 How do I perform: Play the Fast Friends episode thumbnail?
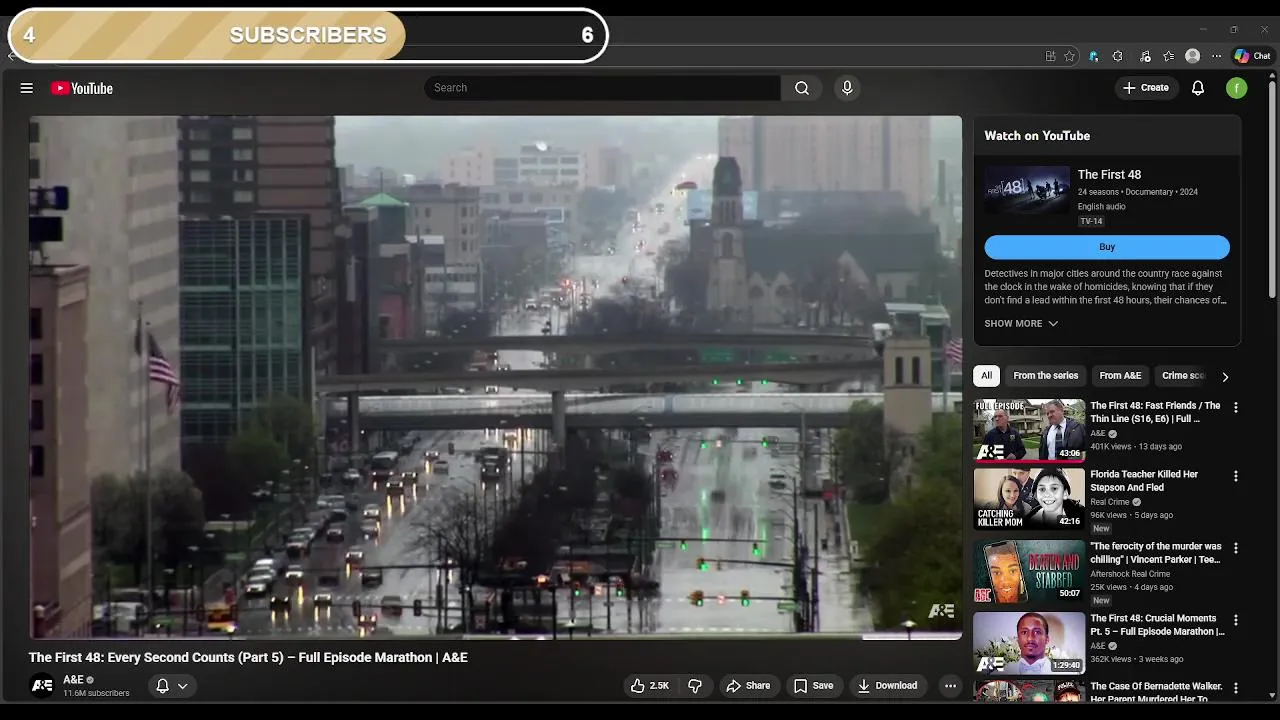(1029, 430)
